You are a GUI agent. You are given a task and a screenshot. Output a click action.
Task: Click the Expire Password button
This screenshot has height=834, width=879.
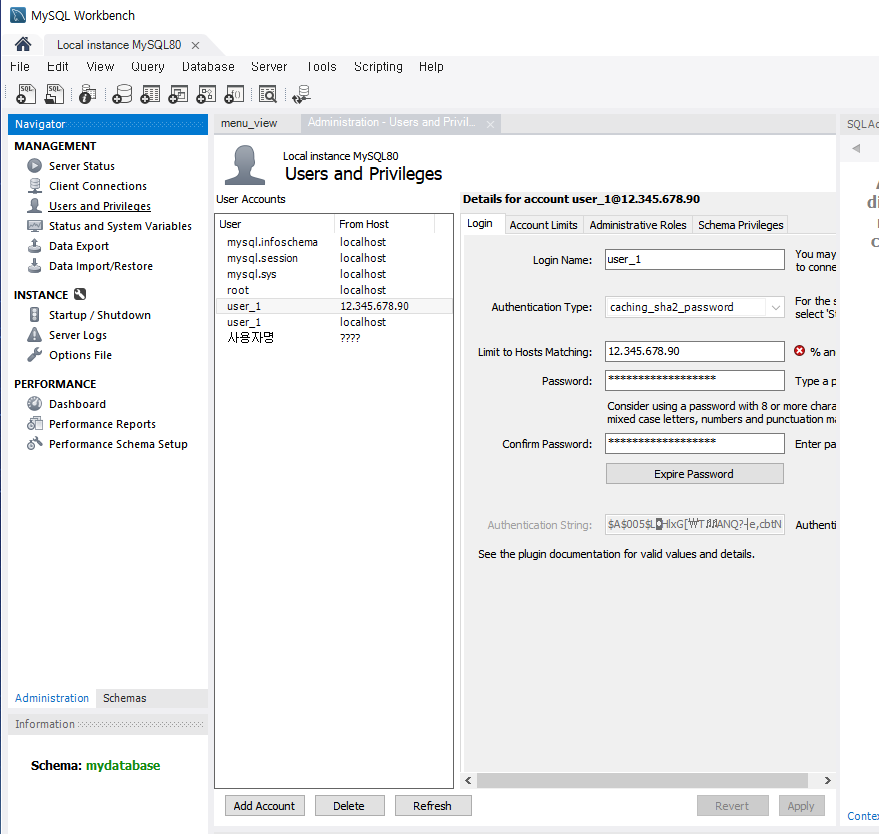(695, 474)
